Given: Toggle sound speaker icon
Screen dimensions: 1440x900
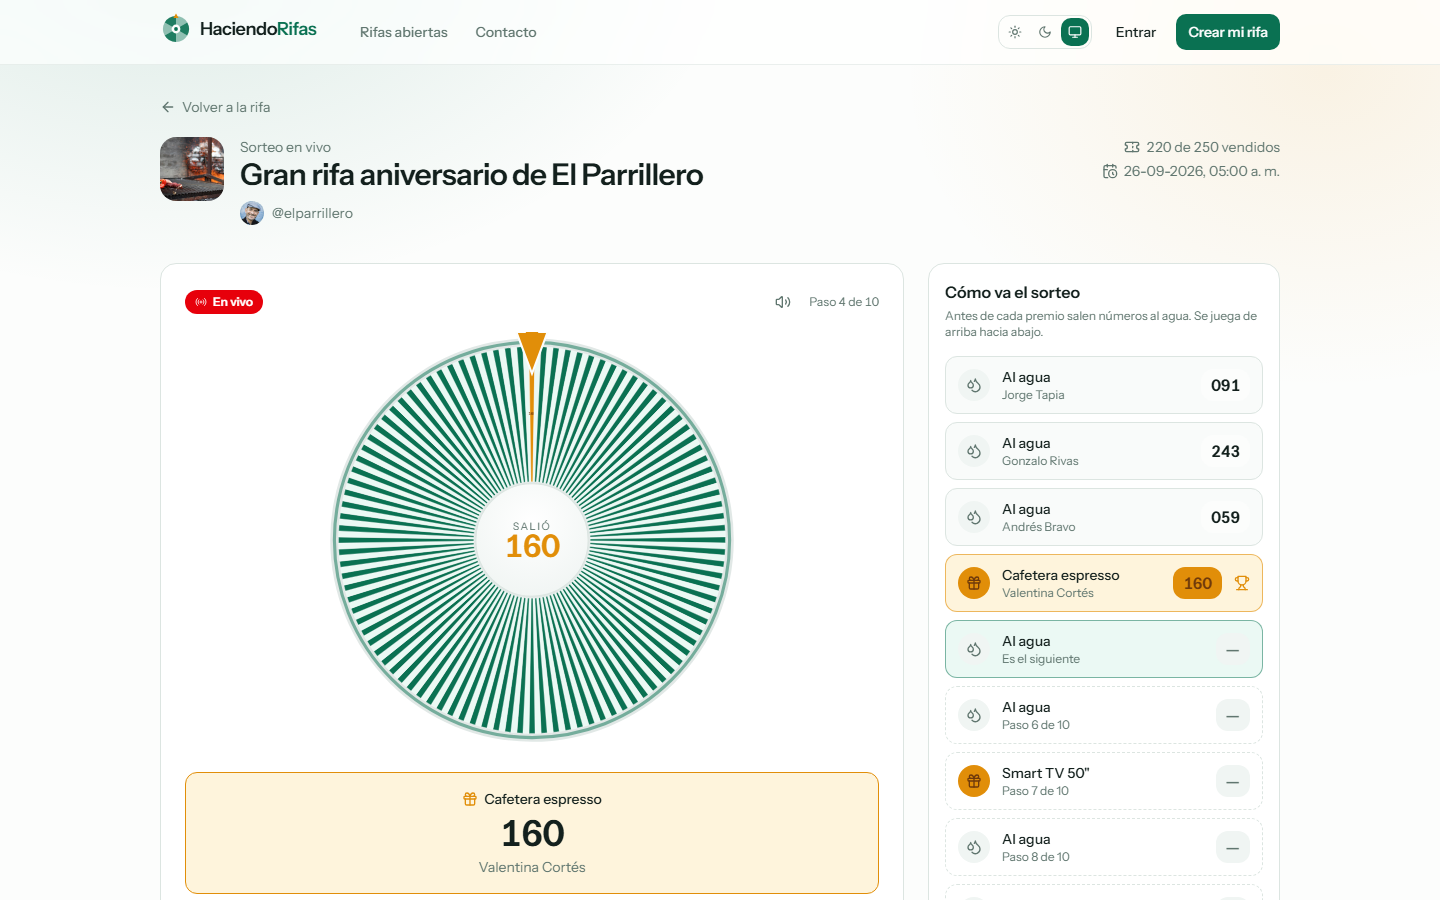Looking at the screenshot, I should click(783, 302).
